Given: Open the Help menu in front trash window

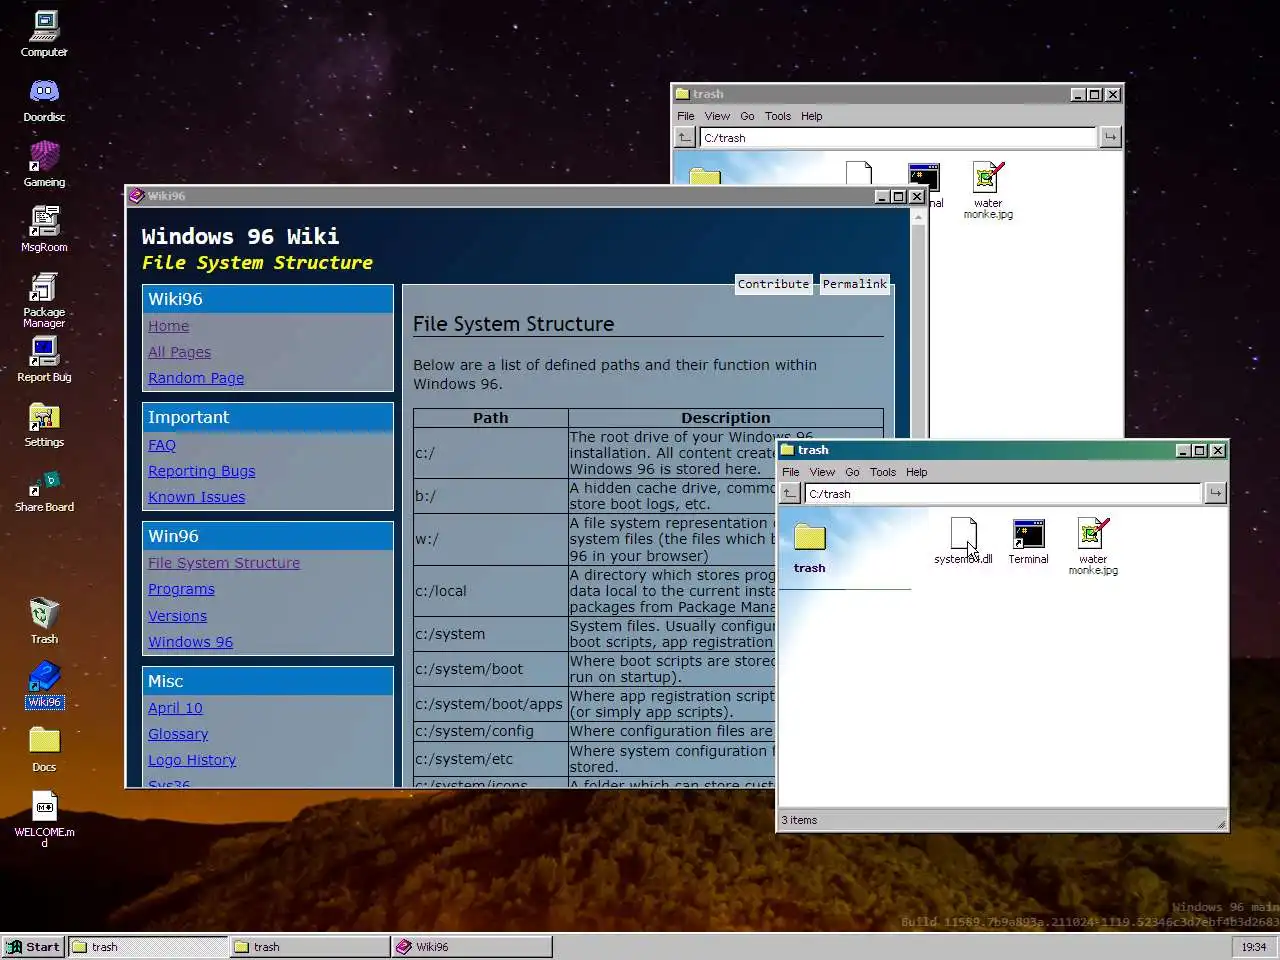Looking at the screenshot, I should click(917, 472).
